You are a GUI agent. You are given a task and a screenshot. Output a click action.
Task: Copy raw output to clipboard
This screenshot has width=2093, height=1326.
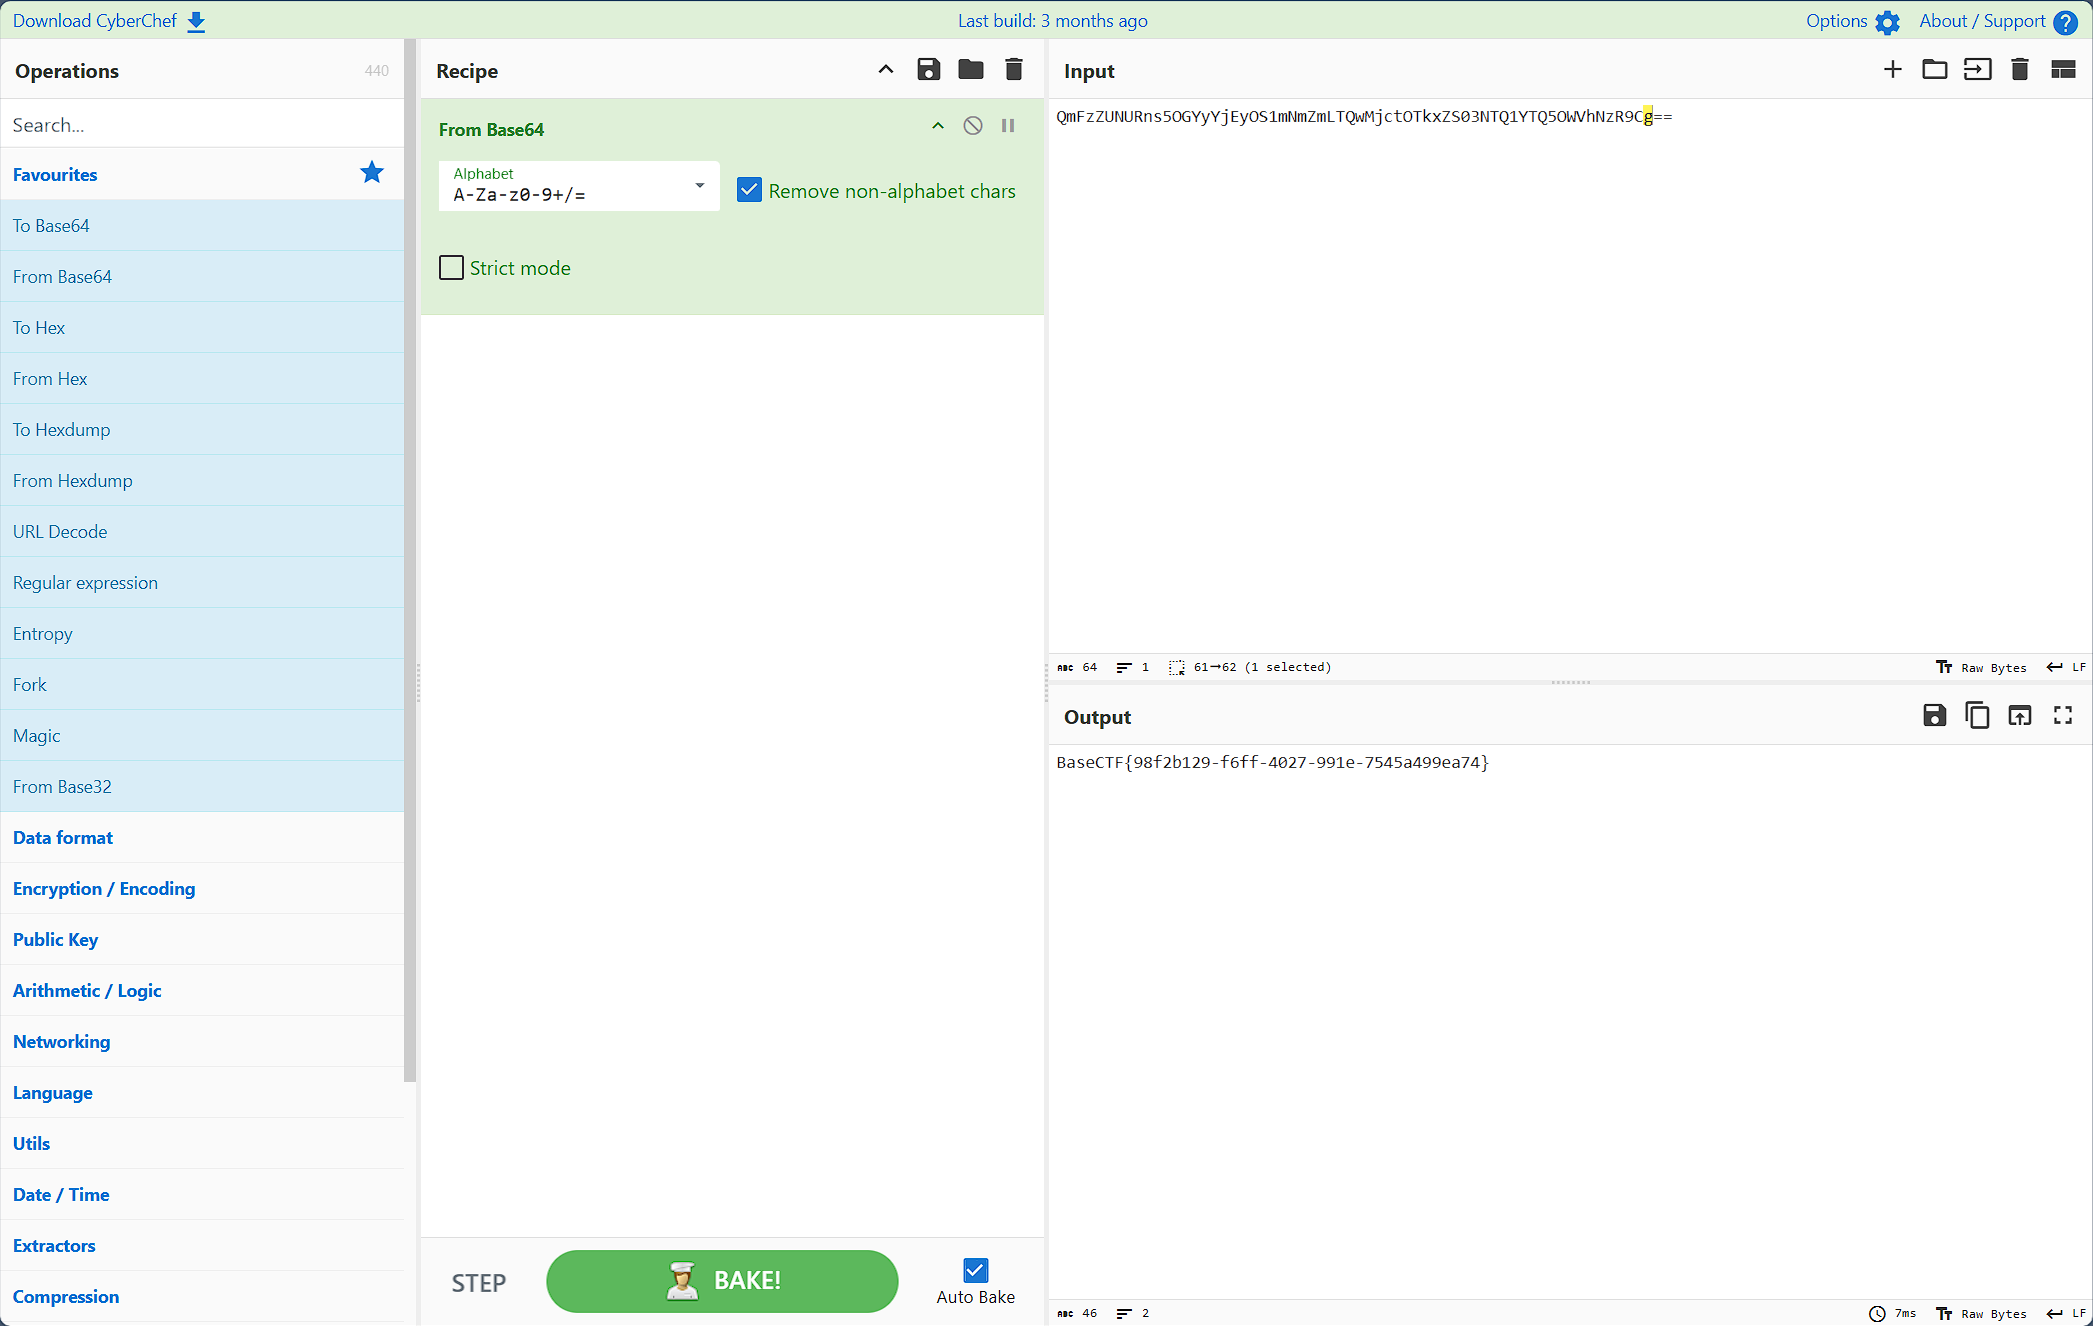1977,716
